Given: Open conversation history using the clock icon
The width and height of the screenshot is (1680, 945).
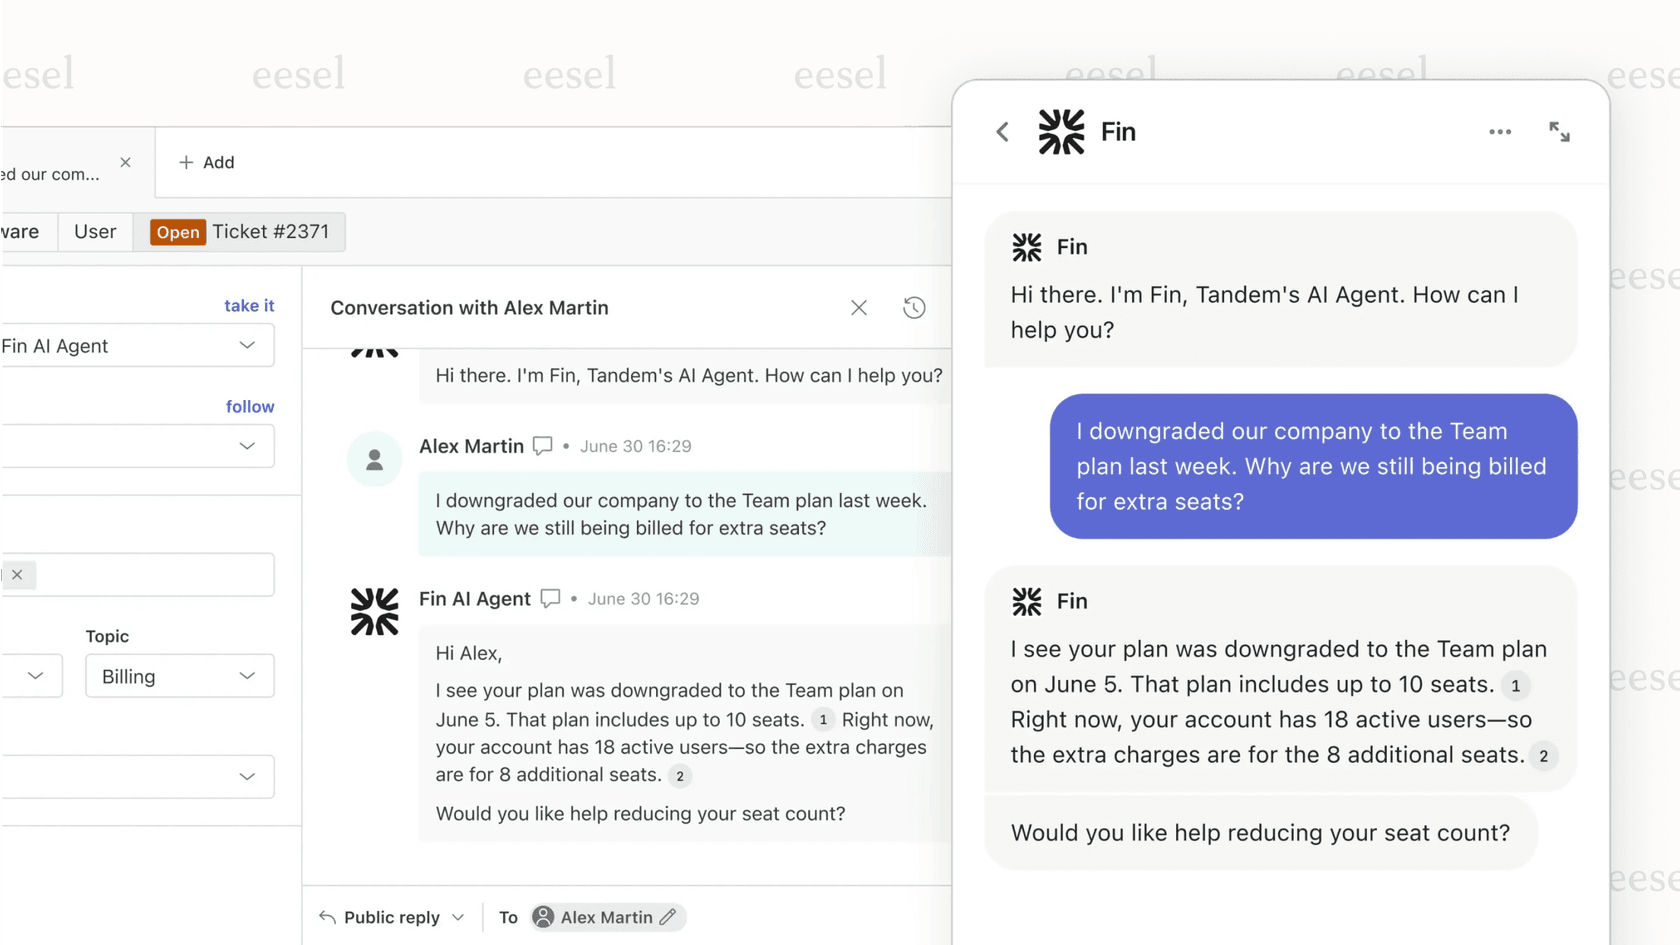Looking at the screenshot, I should [x=914, y=307].
